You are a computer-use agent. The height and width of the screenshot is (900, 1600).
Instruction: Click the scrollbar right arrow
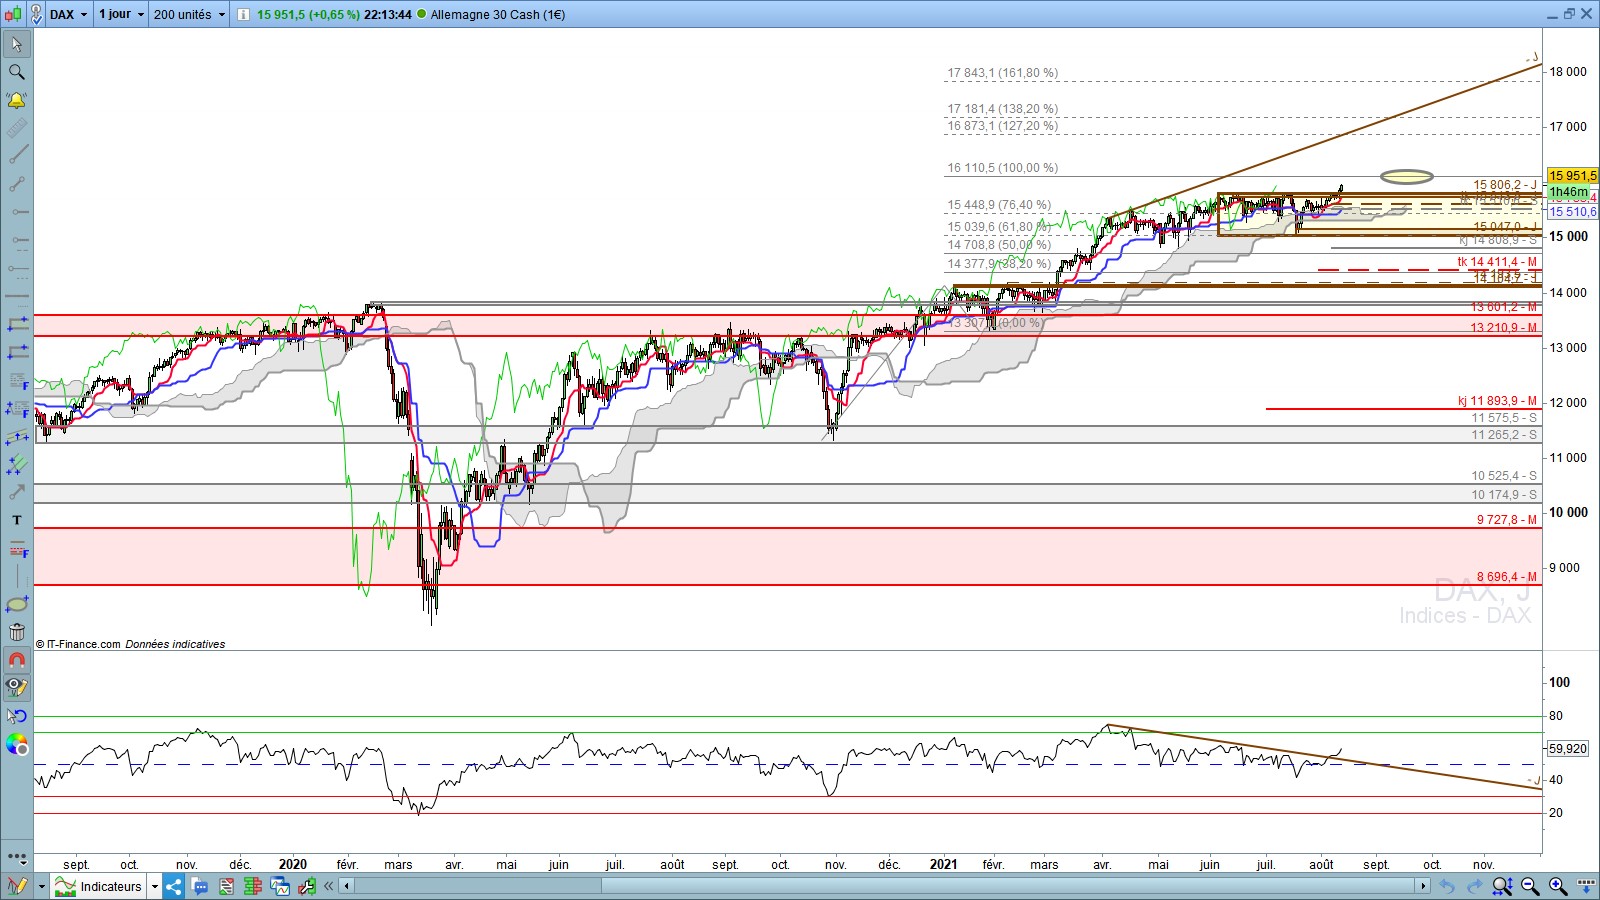[x=1423, y=886]
